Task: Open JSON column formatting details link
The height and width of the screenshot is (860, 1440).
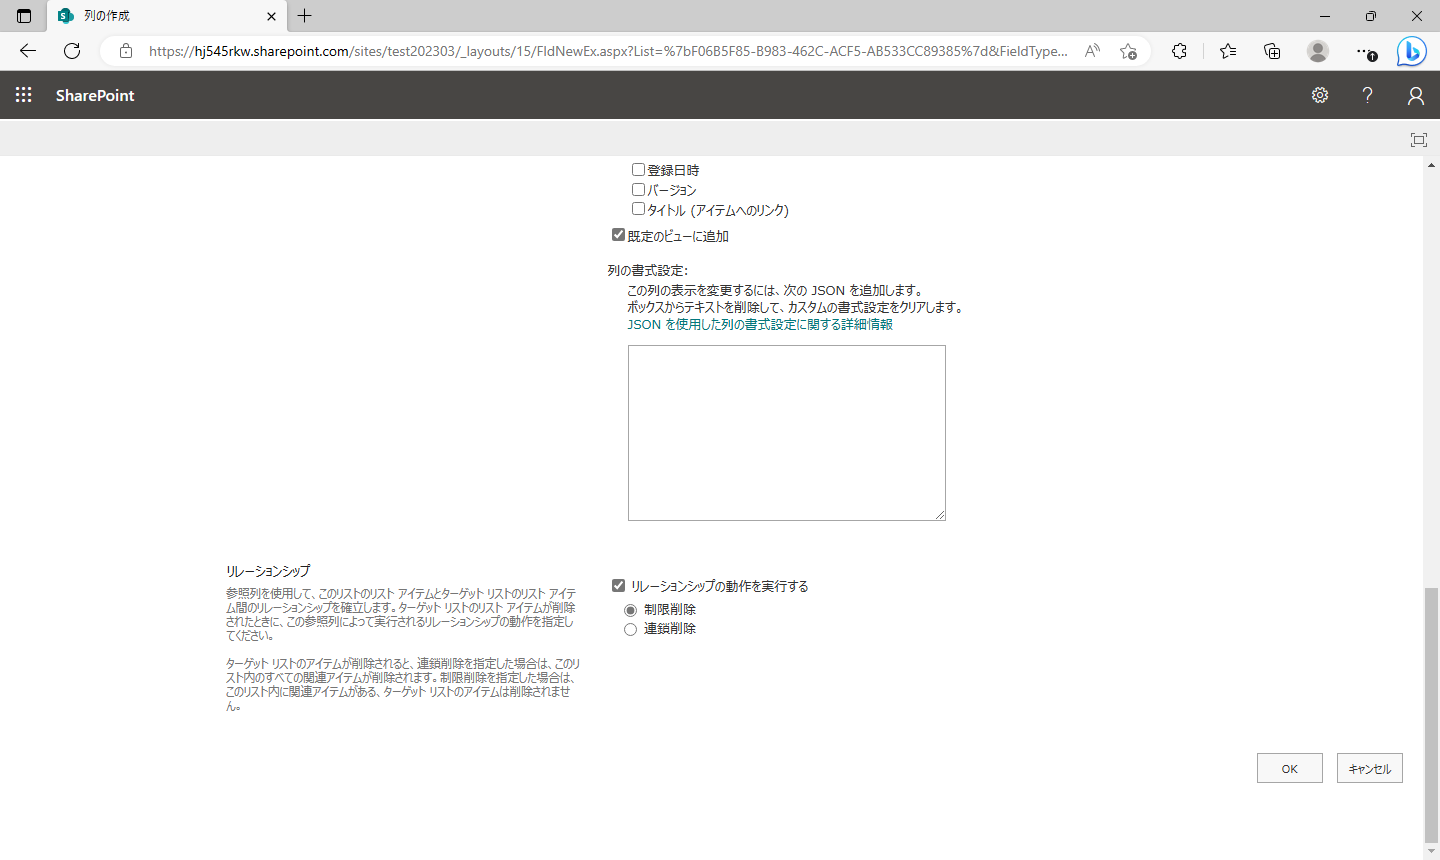Action: [760, 325]
